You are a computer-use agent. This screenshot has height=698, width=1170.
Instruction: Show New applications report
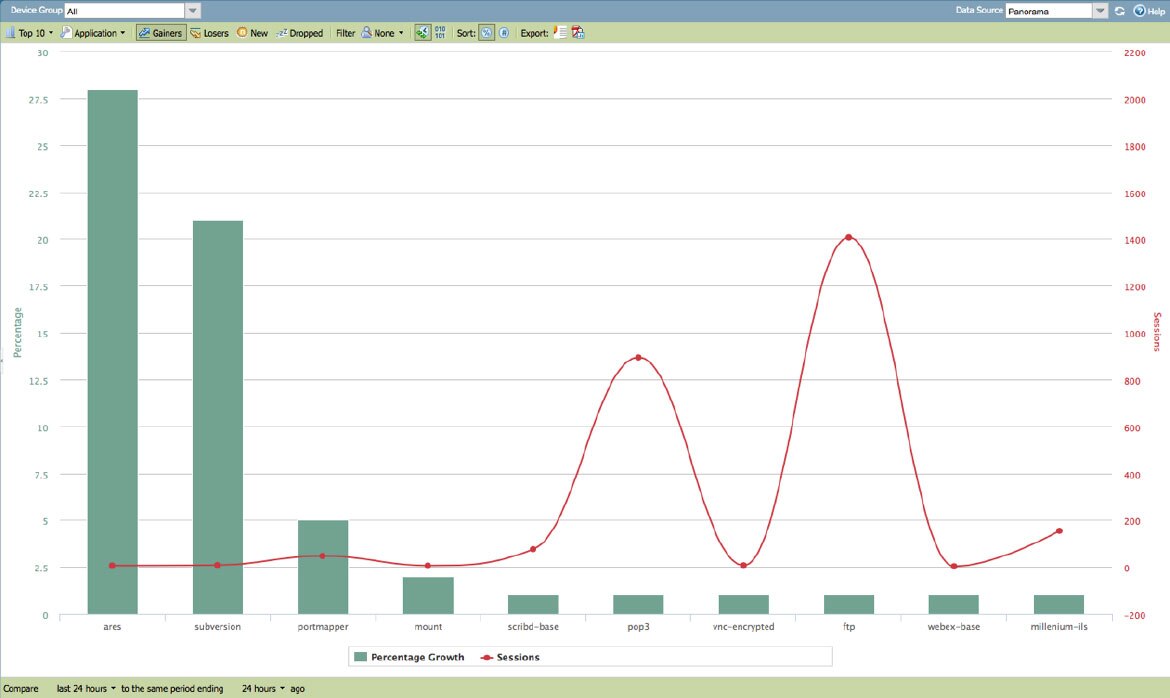(x=252, y=33)
